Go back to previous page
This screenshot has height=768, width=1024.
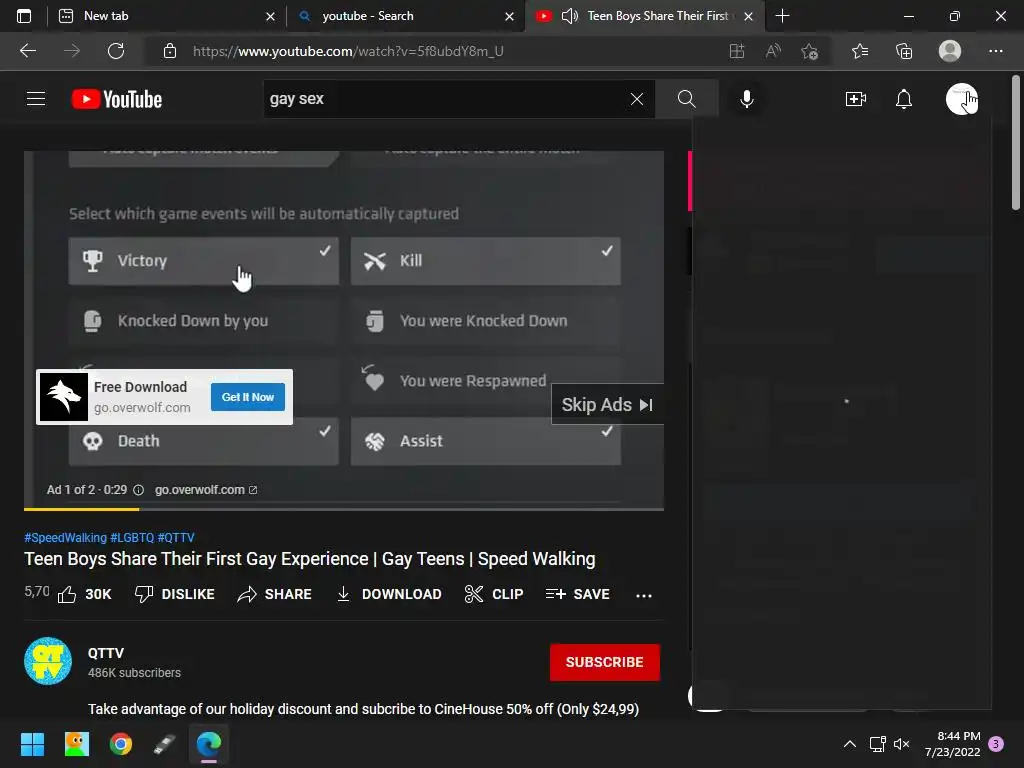tap(28, 51)
